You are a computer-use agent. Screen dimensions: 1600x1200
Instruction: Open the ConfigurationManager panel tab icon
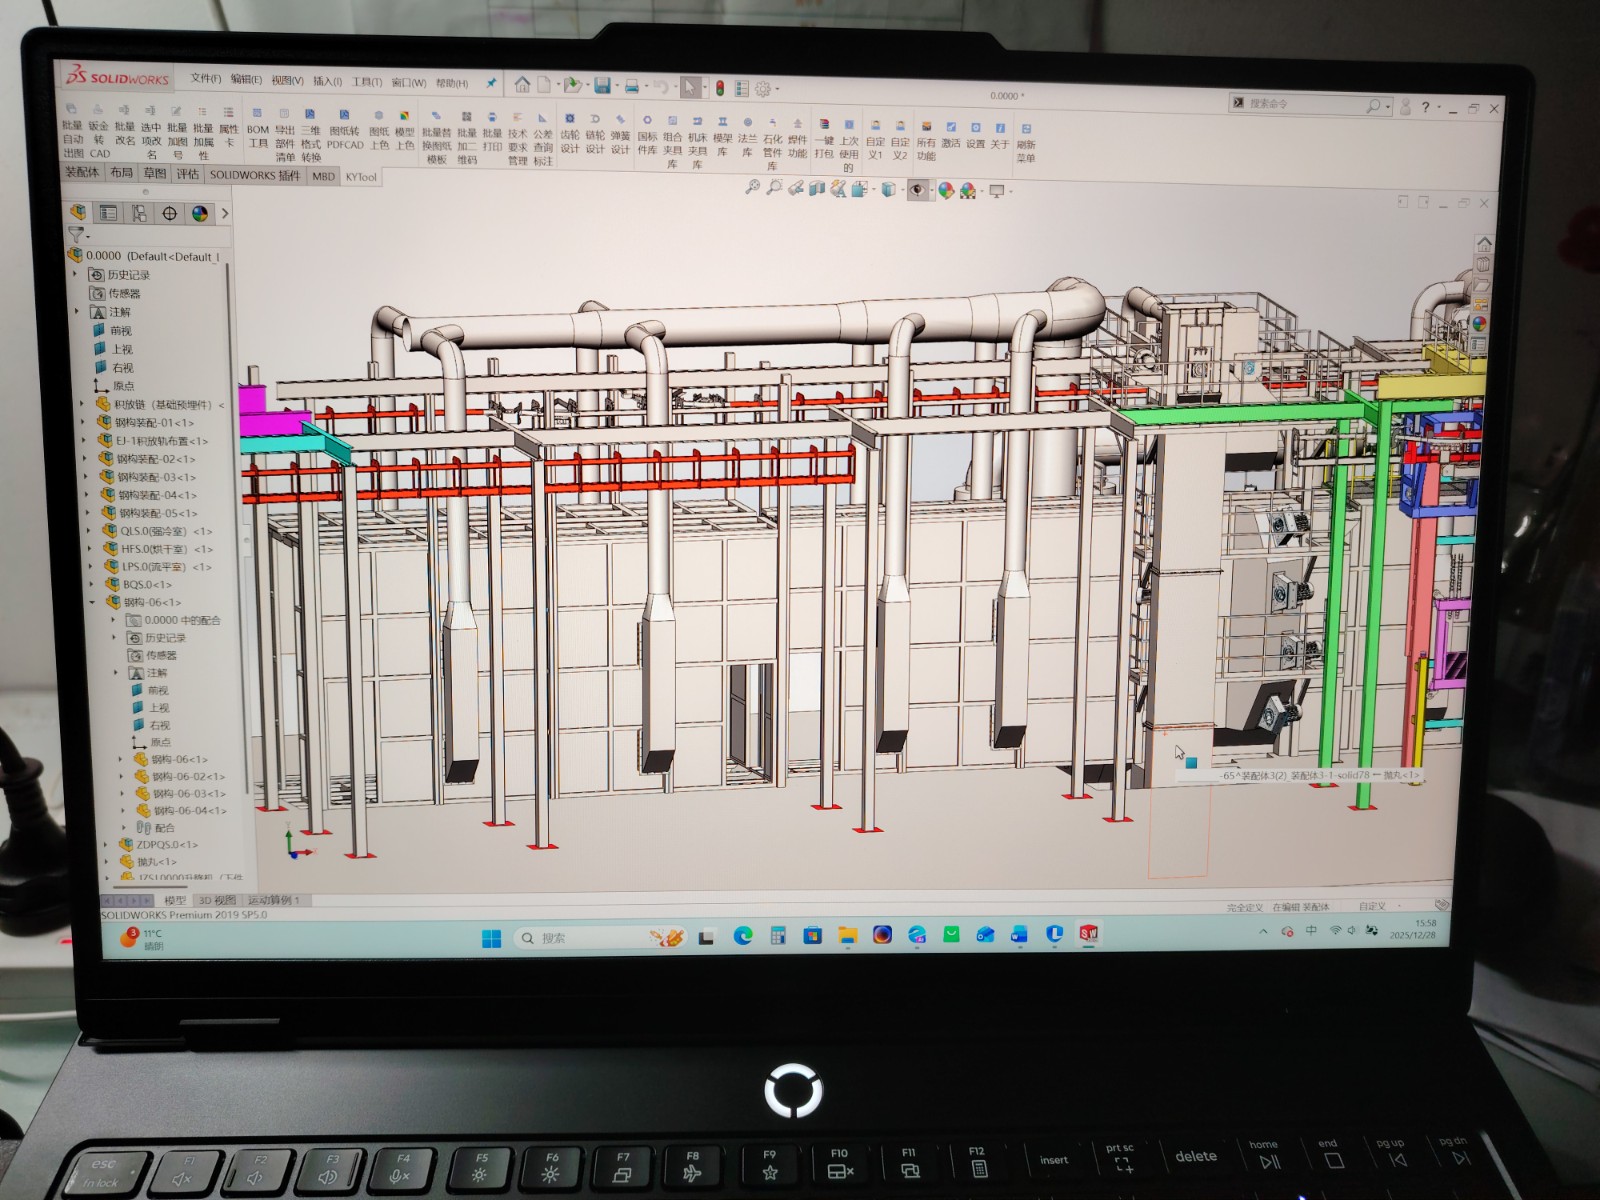coord(139,213)
